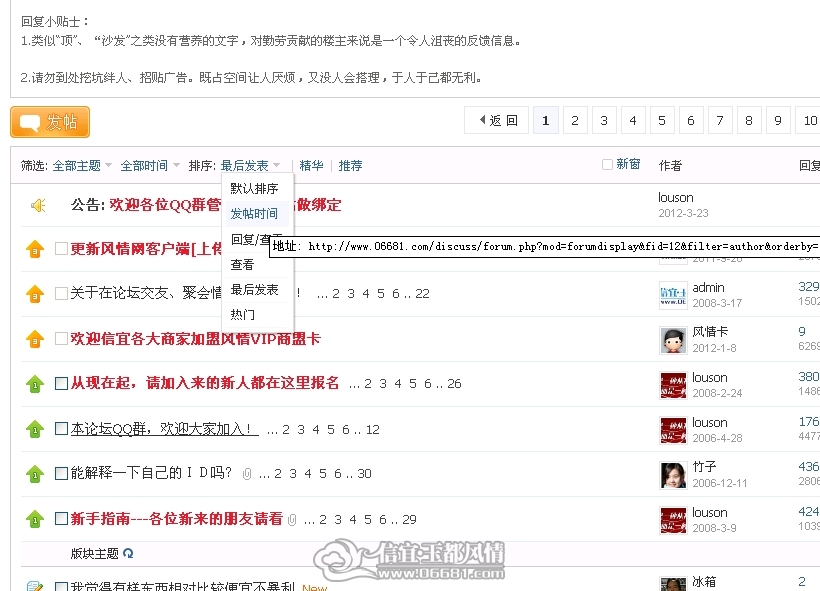Screen dimensions: 820x591
Task: Expand the 全部主题 filter dropdown
Action: [x=82, y=166]
